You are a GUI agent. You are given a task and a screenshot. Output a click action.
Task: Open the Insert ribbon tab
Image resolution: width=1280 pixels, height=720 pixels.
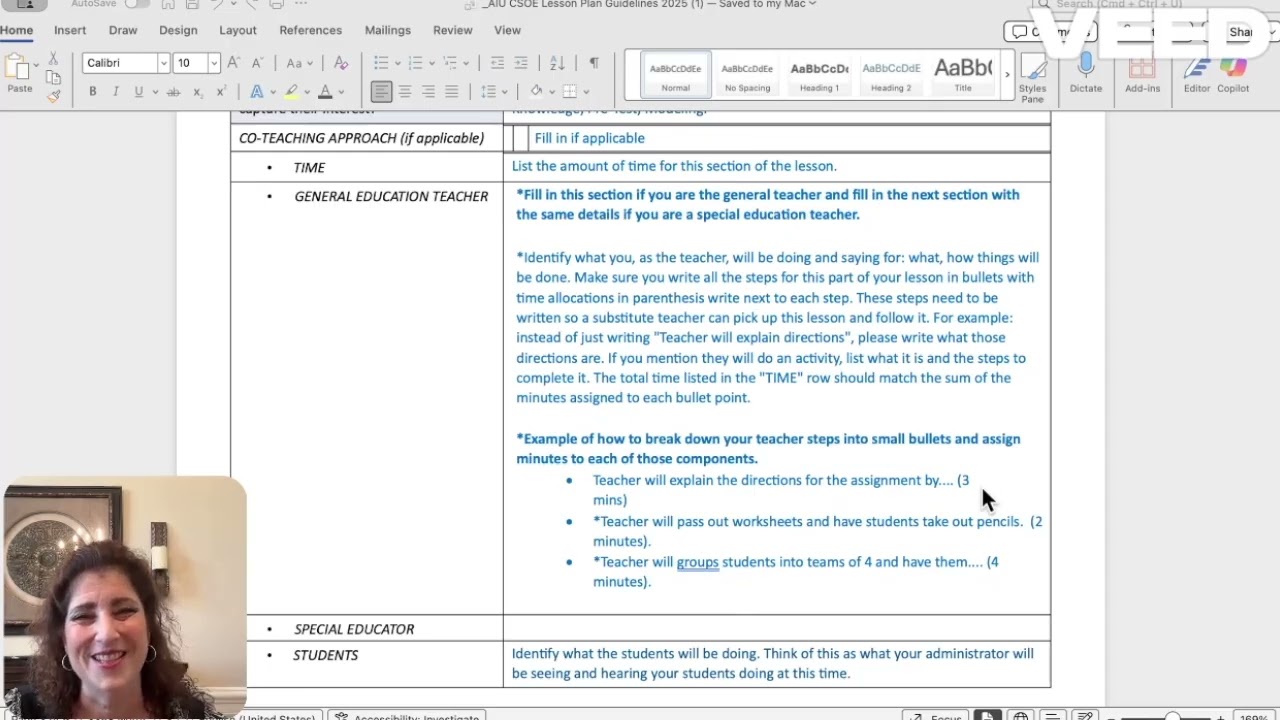click(x=70, y=30)
